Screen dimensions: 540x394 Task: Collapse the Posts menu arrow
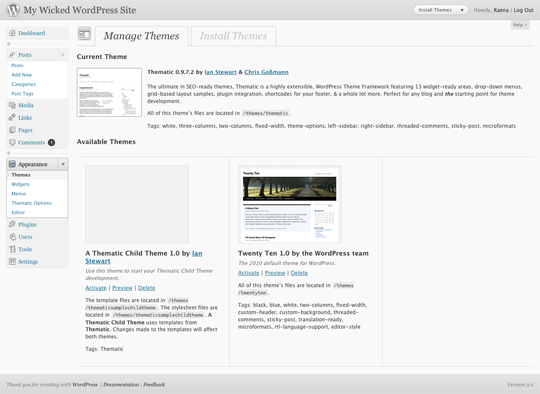63,55
